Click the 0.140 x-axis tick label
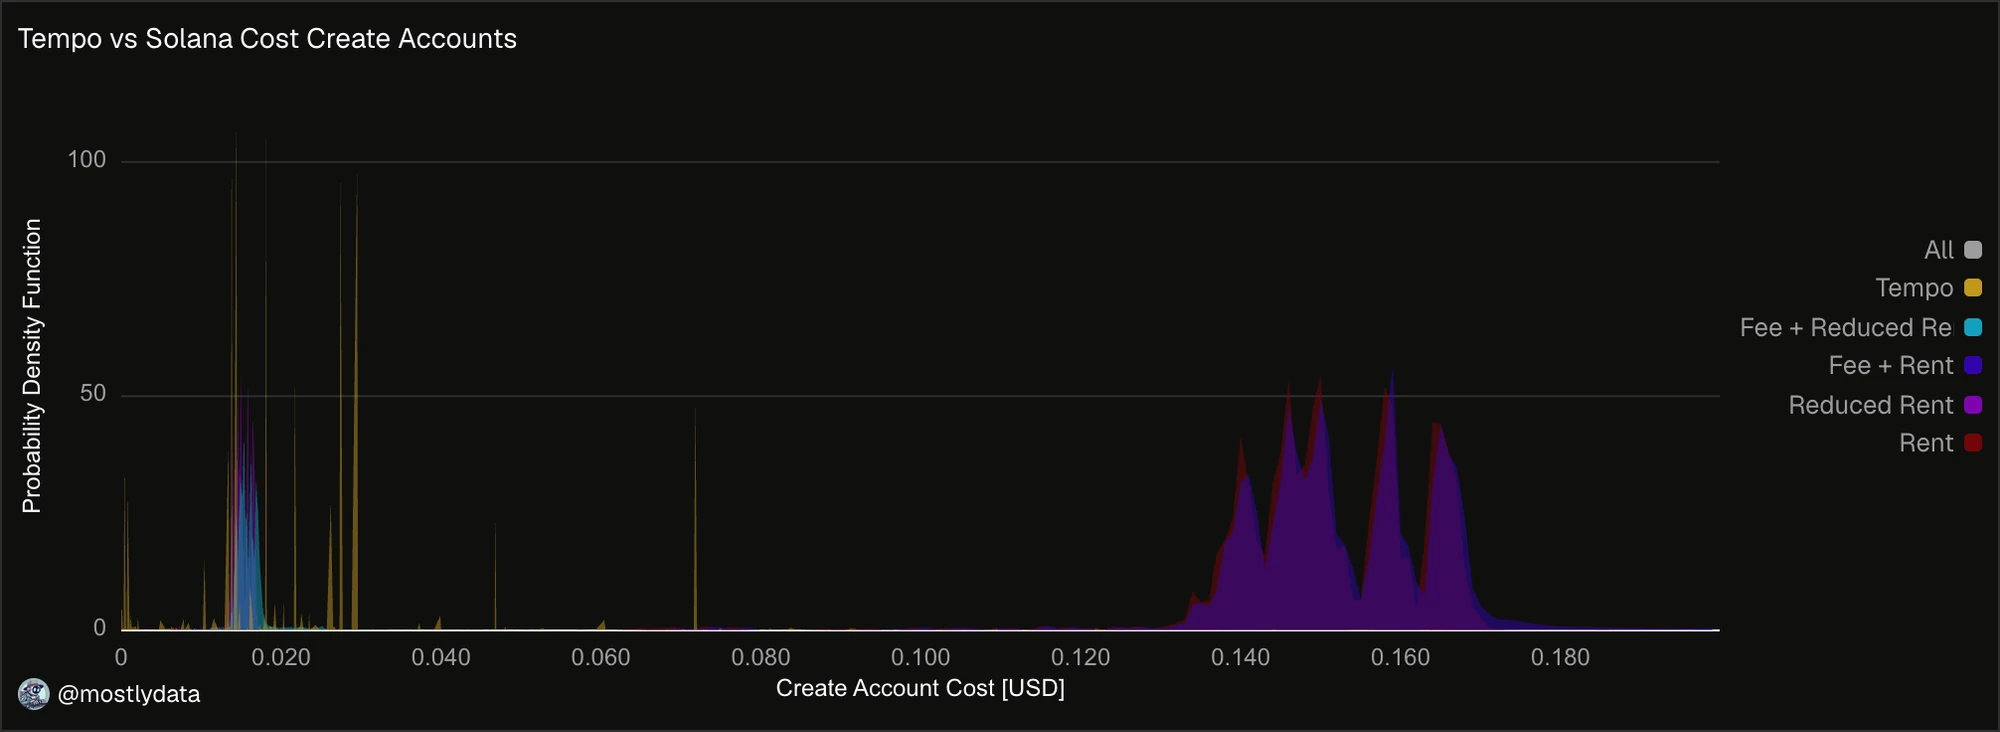This screenshot has height=732, width=2000. pyautogui.click(x=1241, y=658)
